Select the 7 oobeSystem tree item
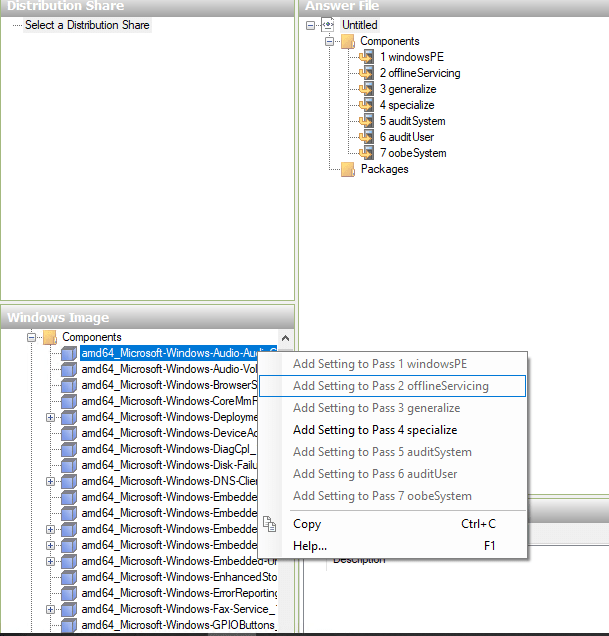This screenshot has width=609, height=636. click(413, 153)
